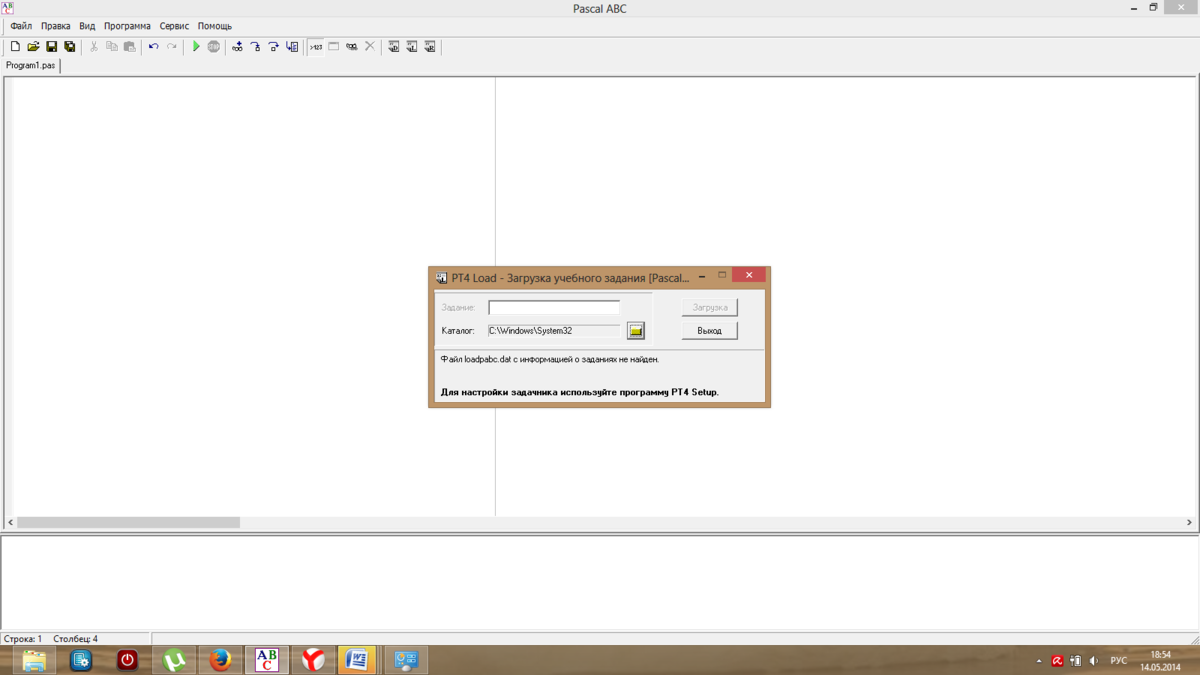
Task: Click the yellow browse folder icon beside Каталог
Action: [635, 331]
